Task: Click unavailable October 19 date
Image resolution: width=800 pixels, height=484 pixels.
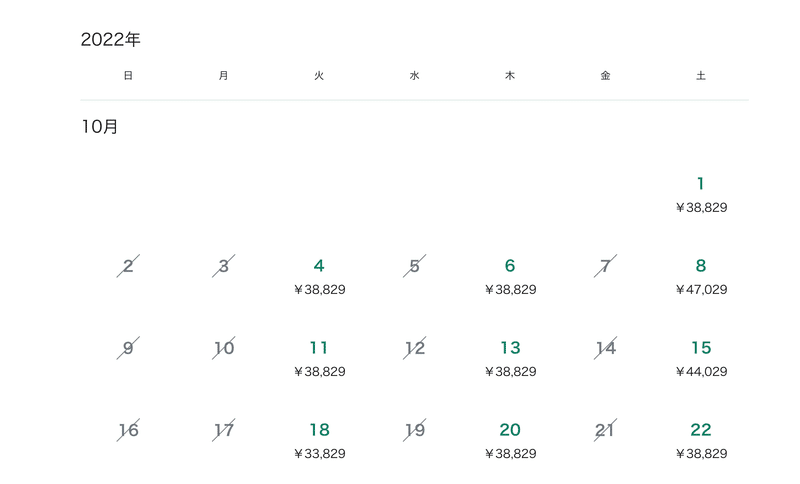Action: coord(414,430)
